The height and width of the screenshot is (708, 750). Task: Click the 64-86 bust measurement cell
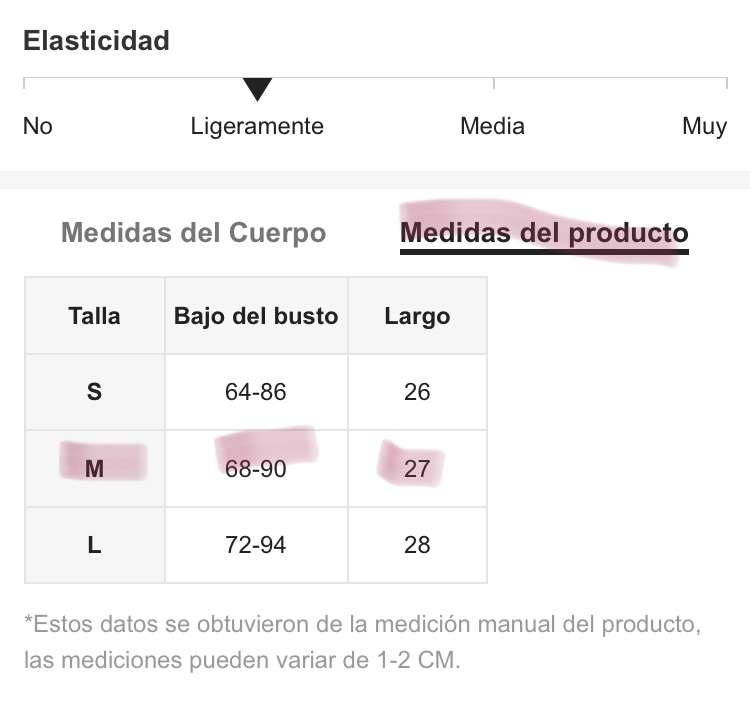pos(256,392)
